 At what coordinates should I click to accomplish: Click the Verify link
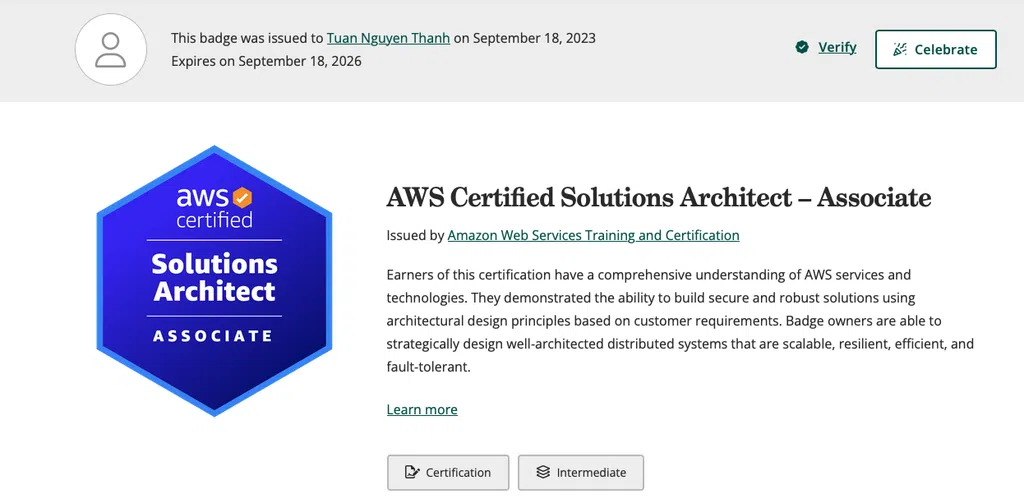pyautogui.click(x=837, y=47)
